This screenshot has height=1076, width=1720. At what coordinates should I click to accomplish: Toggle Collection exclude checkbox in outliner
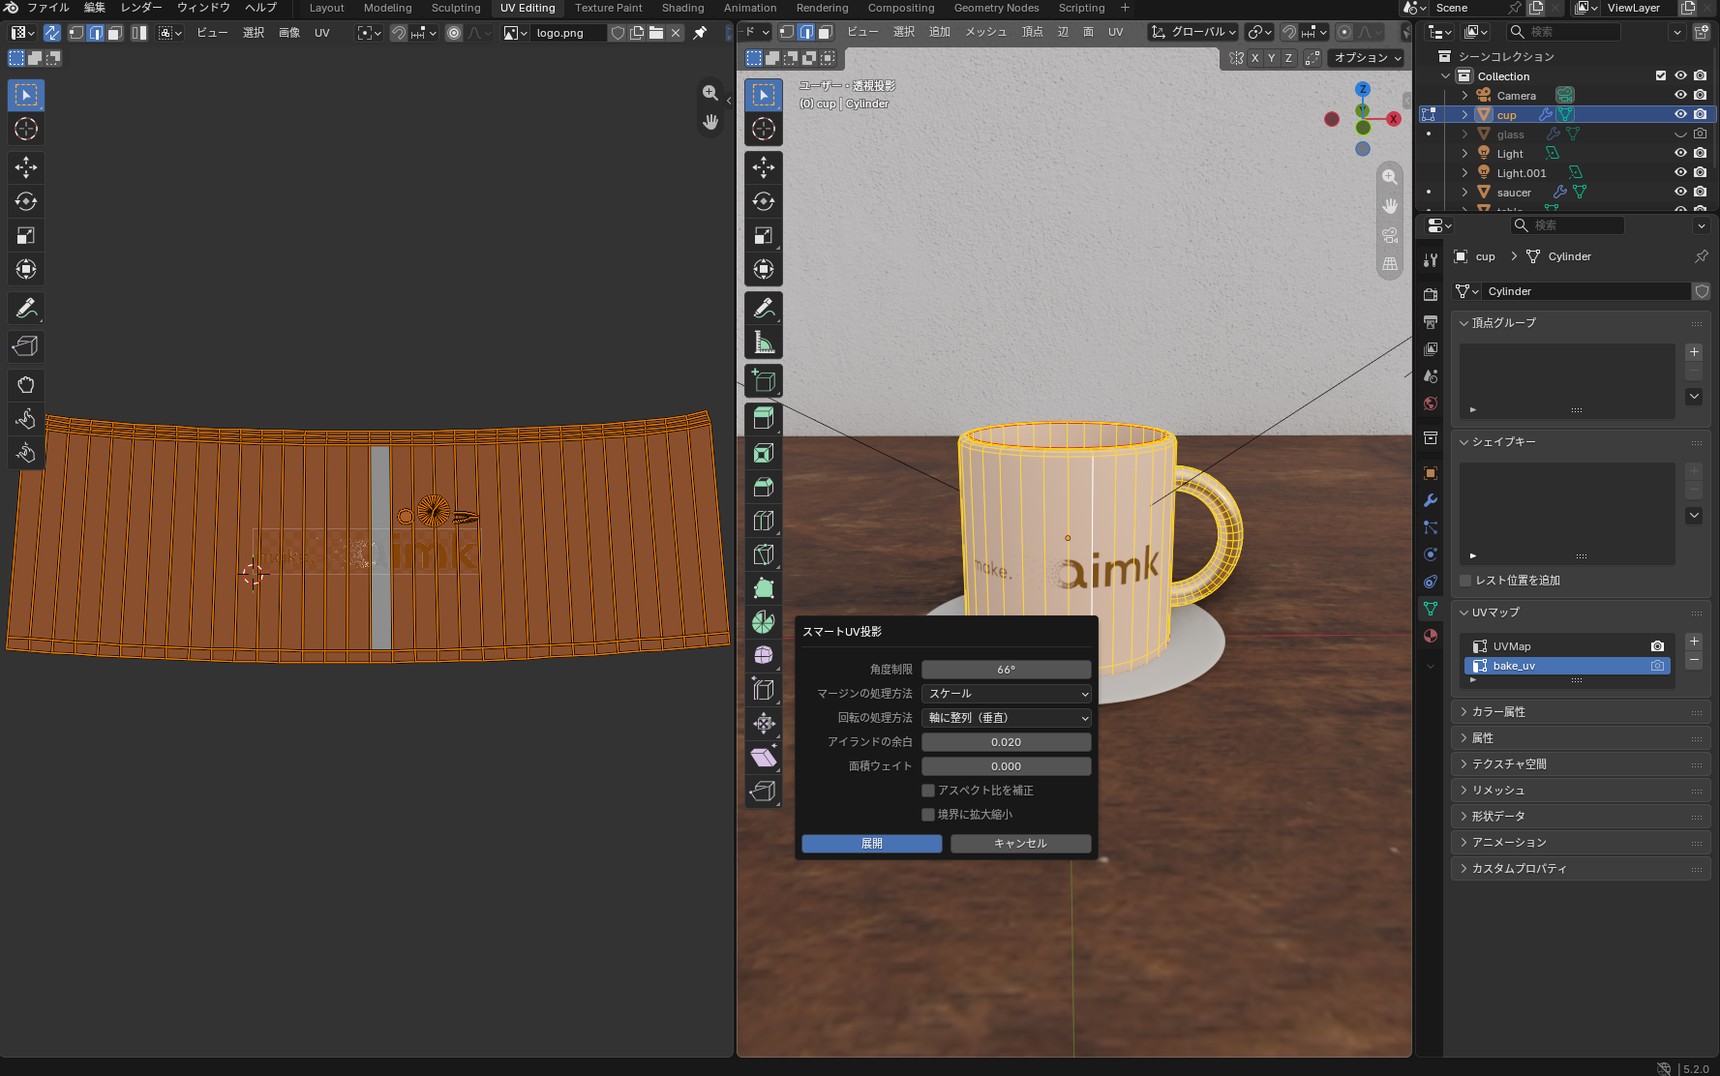[1661, 76]
